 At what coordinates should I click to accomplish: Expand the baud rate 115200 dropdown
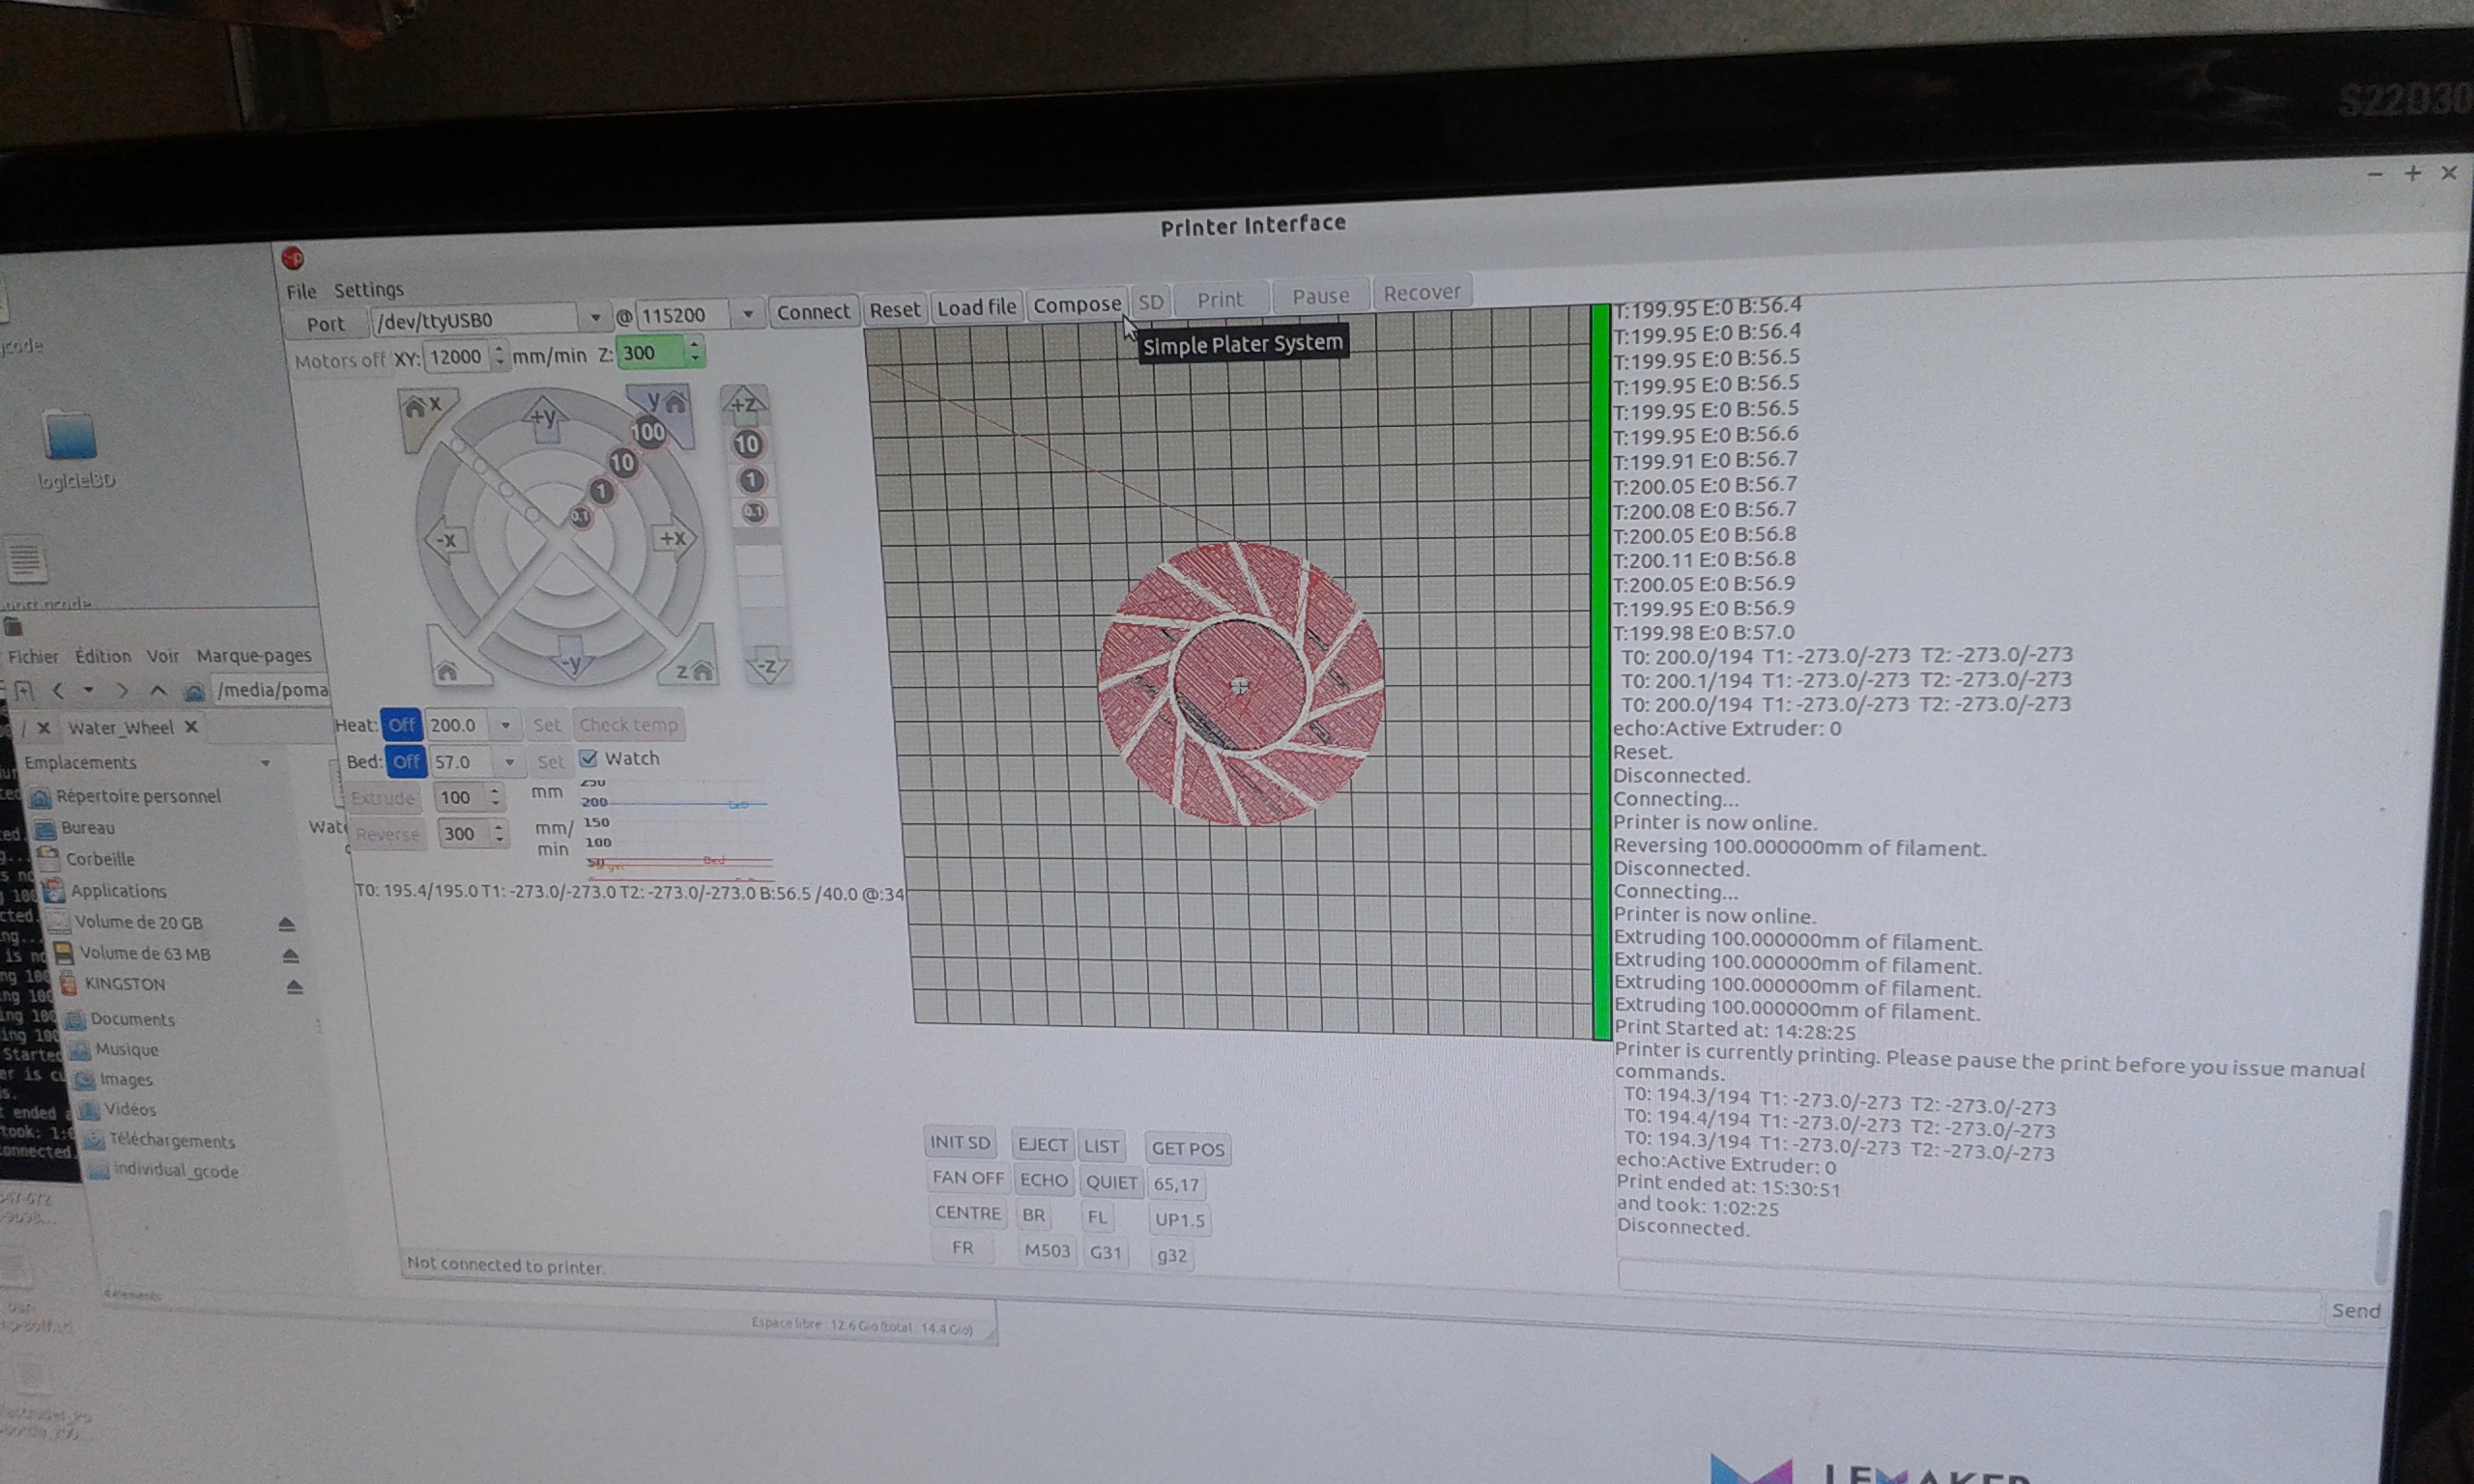click(747, 314)
